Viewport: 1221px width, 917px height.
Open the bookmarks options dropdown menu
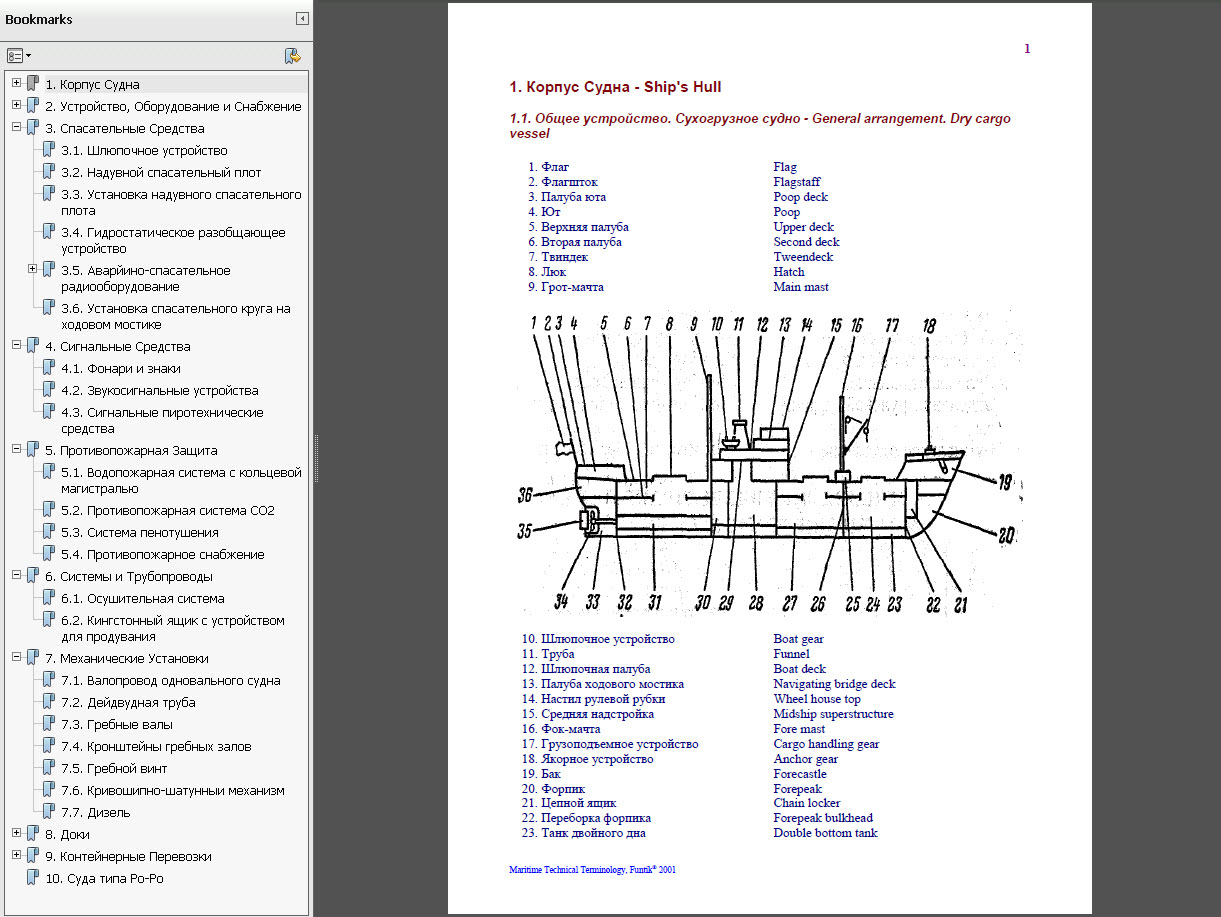(19, 56)
